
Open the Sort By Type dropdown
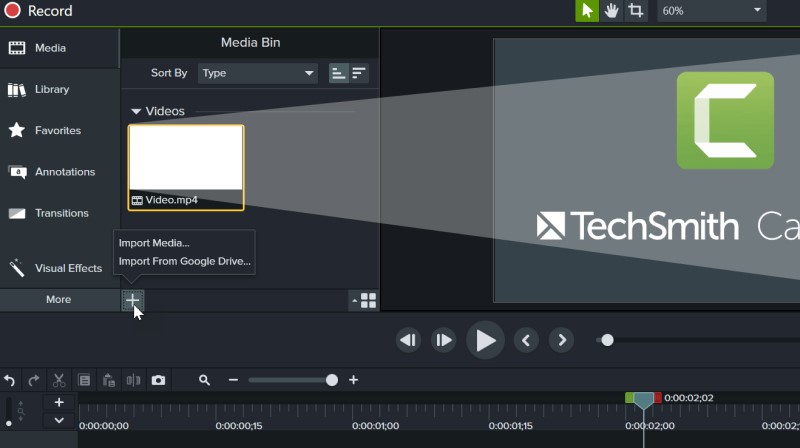pos(258,73)
